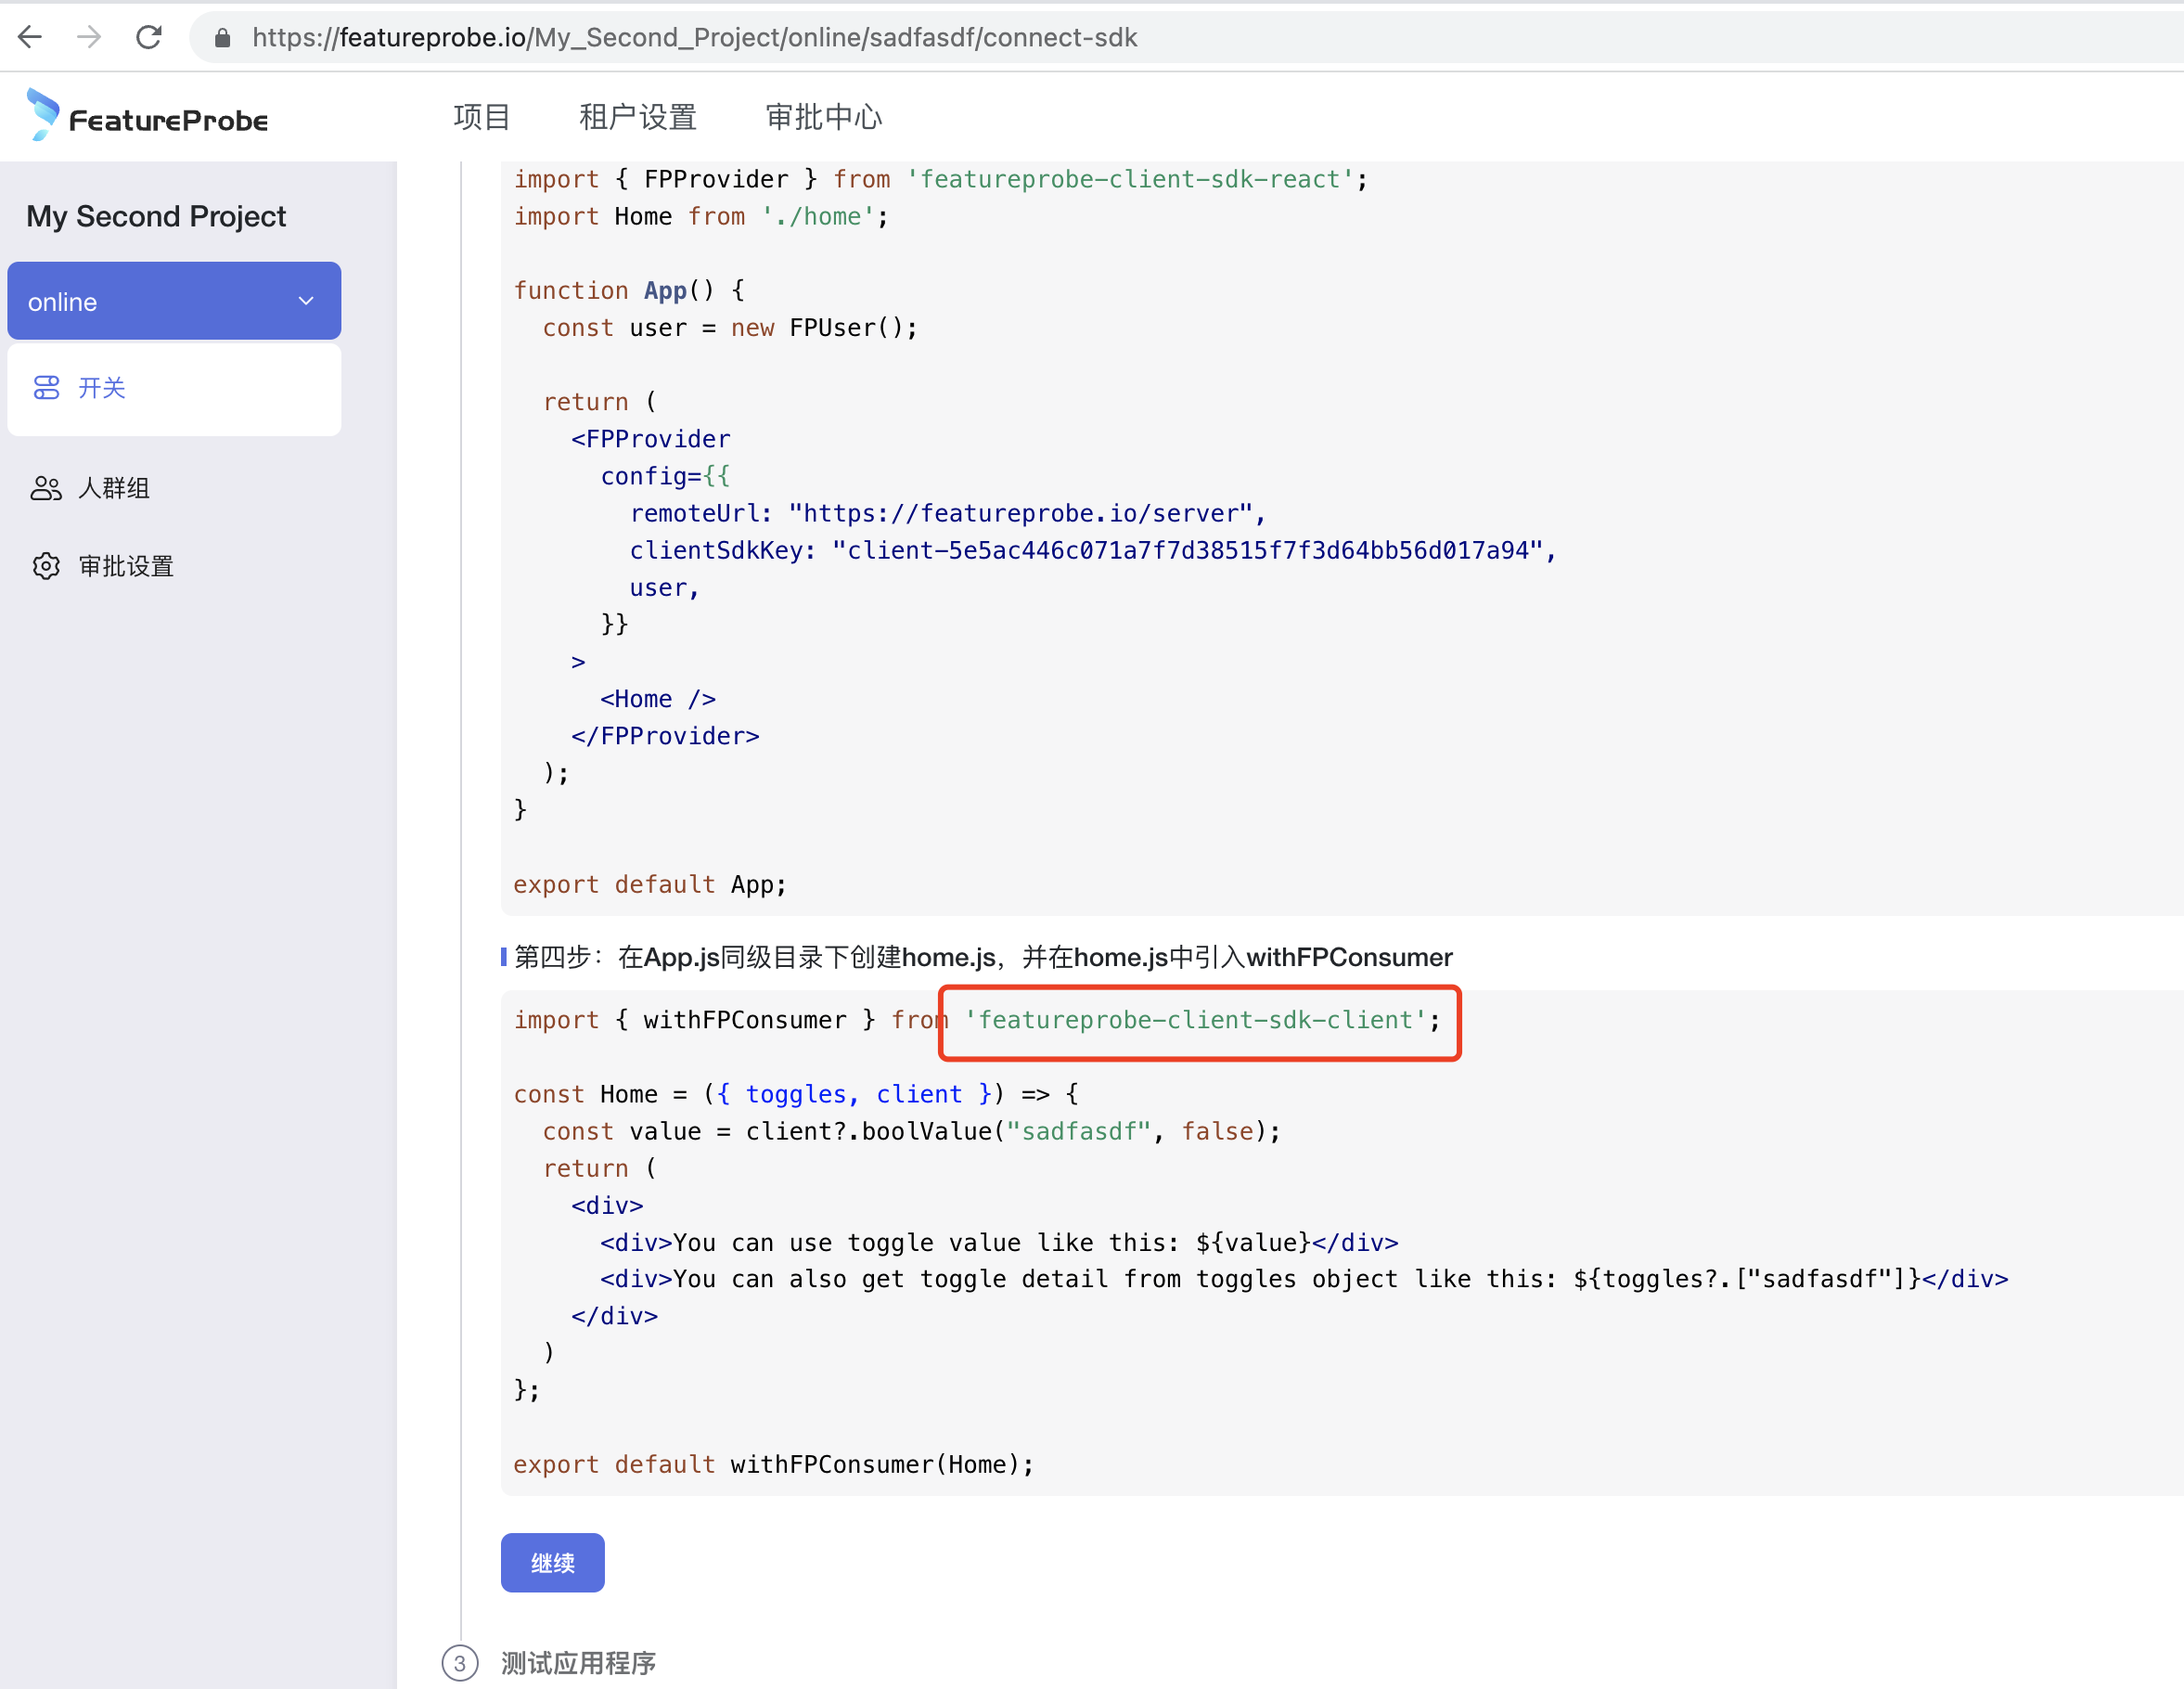This screenshot has width=2184, height=1689.
Task: Go back using browser back arrow
Action: point(30,37)
